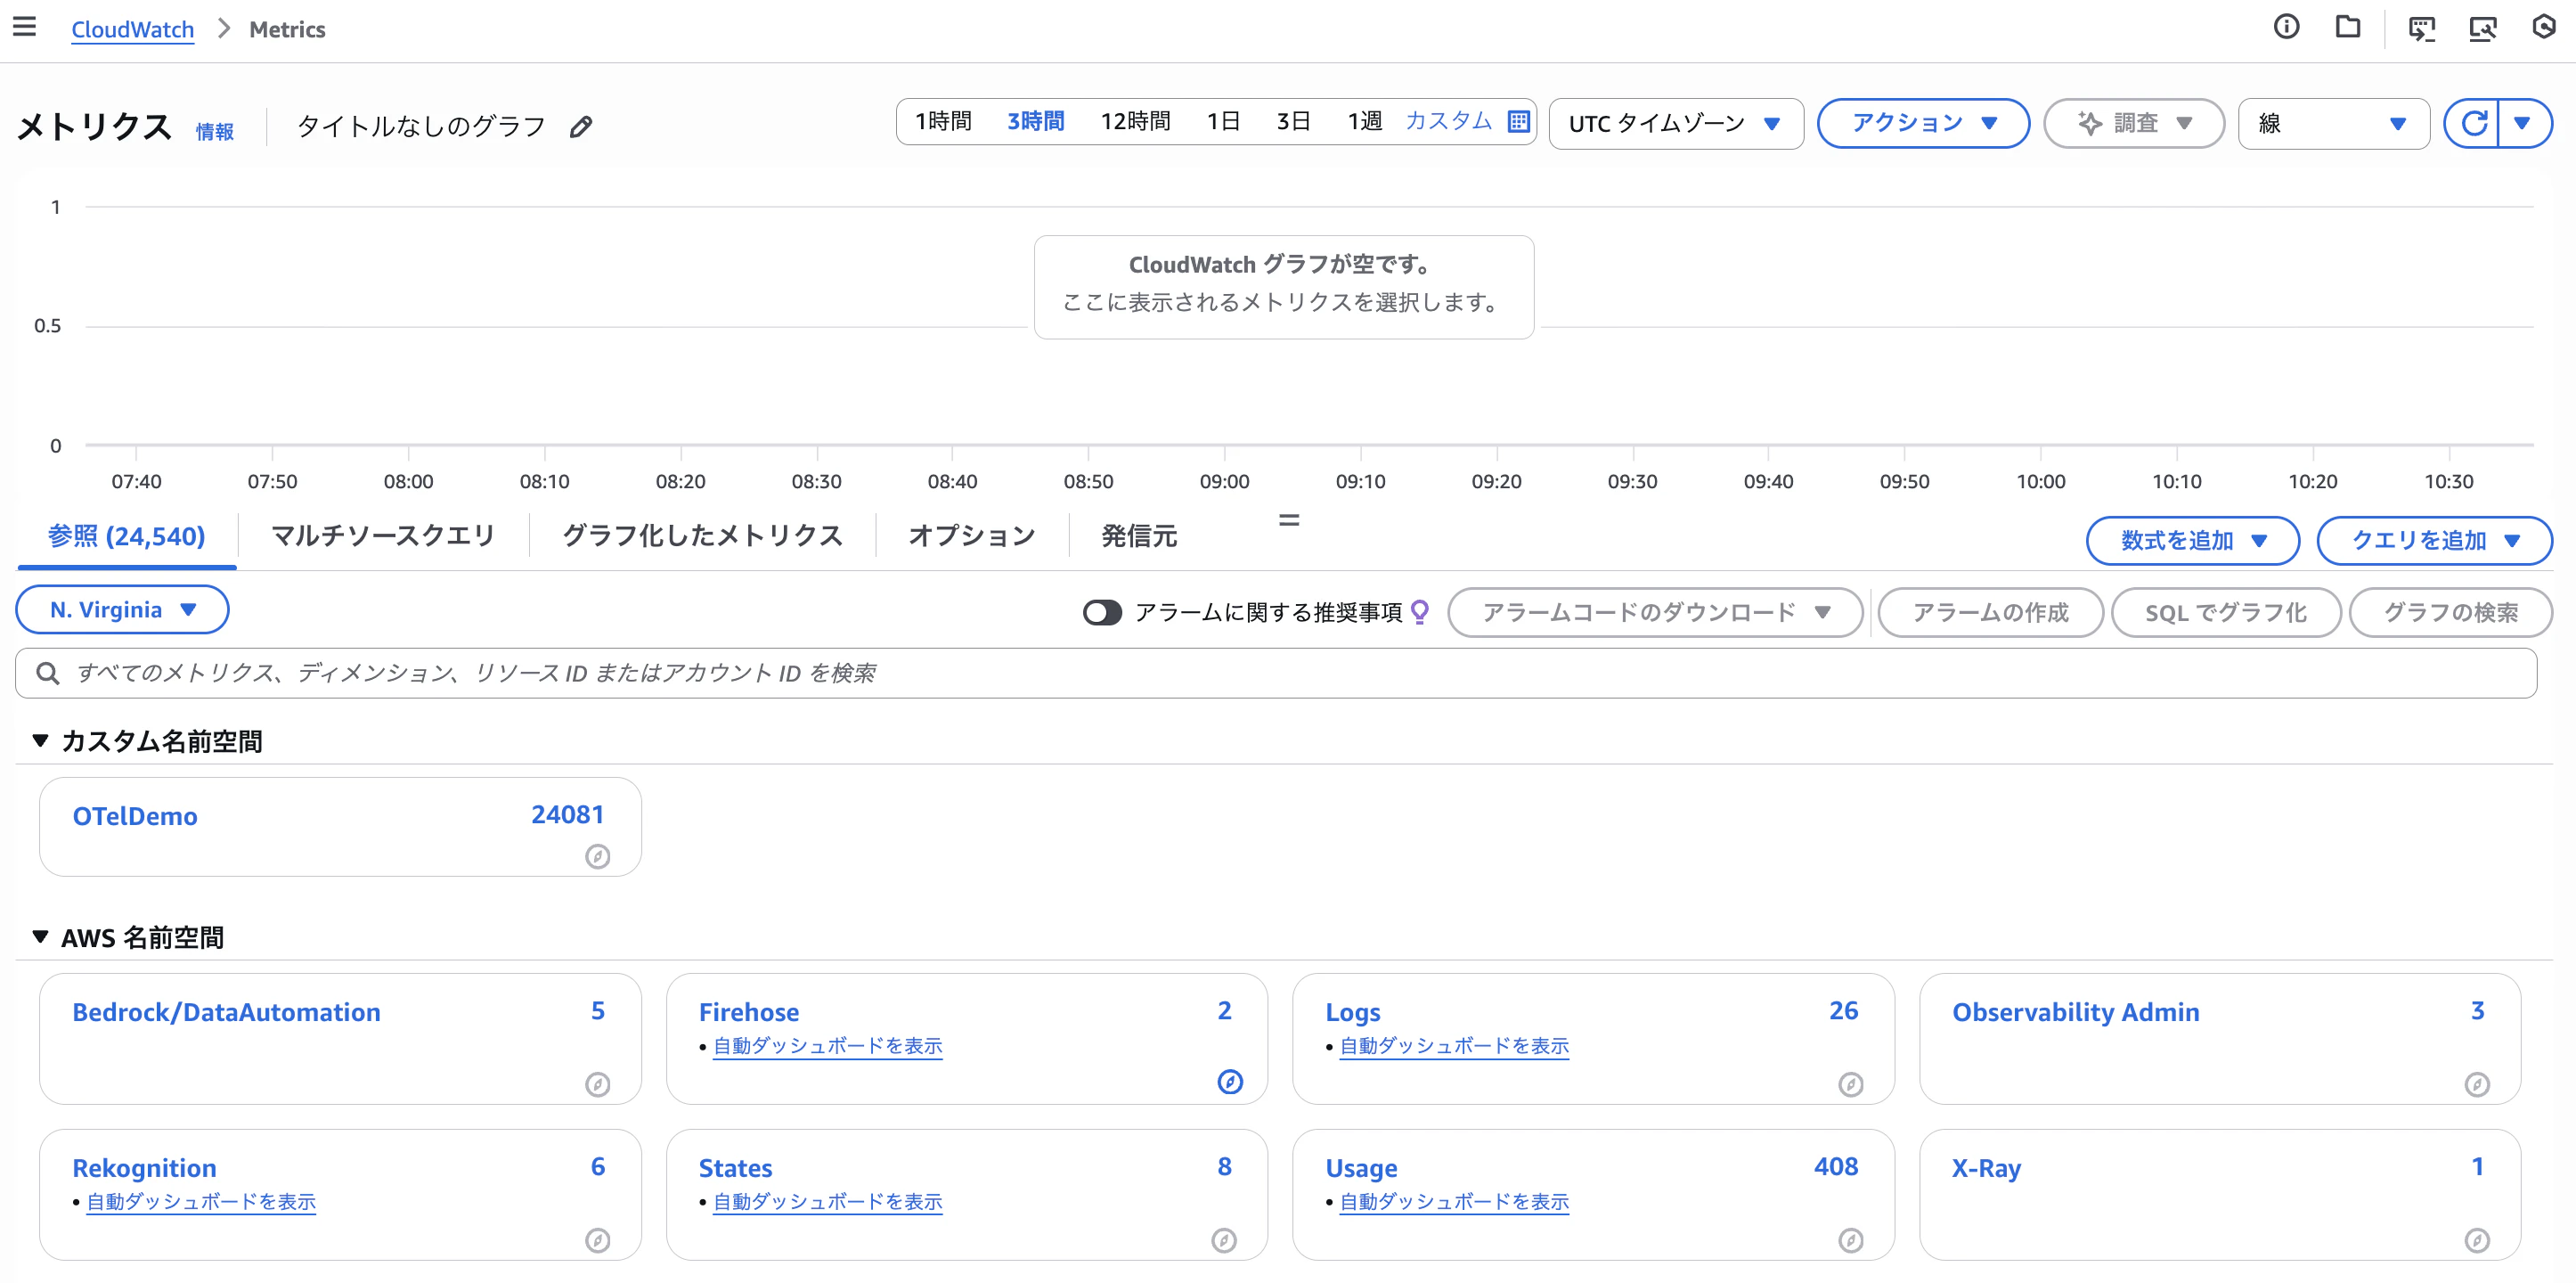Open the クエリを追加 dropdown
This screenshot has height=1283, width=2576.
point(2434,540)
